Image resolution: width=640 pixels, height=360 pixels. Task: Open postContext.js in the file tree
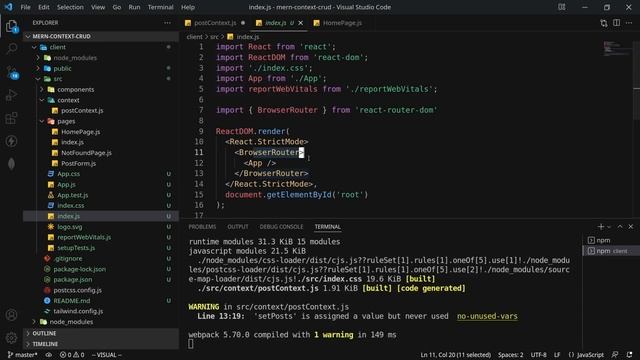[101, 111]
